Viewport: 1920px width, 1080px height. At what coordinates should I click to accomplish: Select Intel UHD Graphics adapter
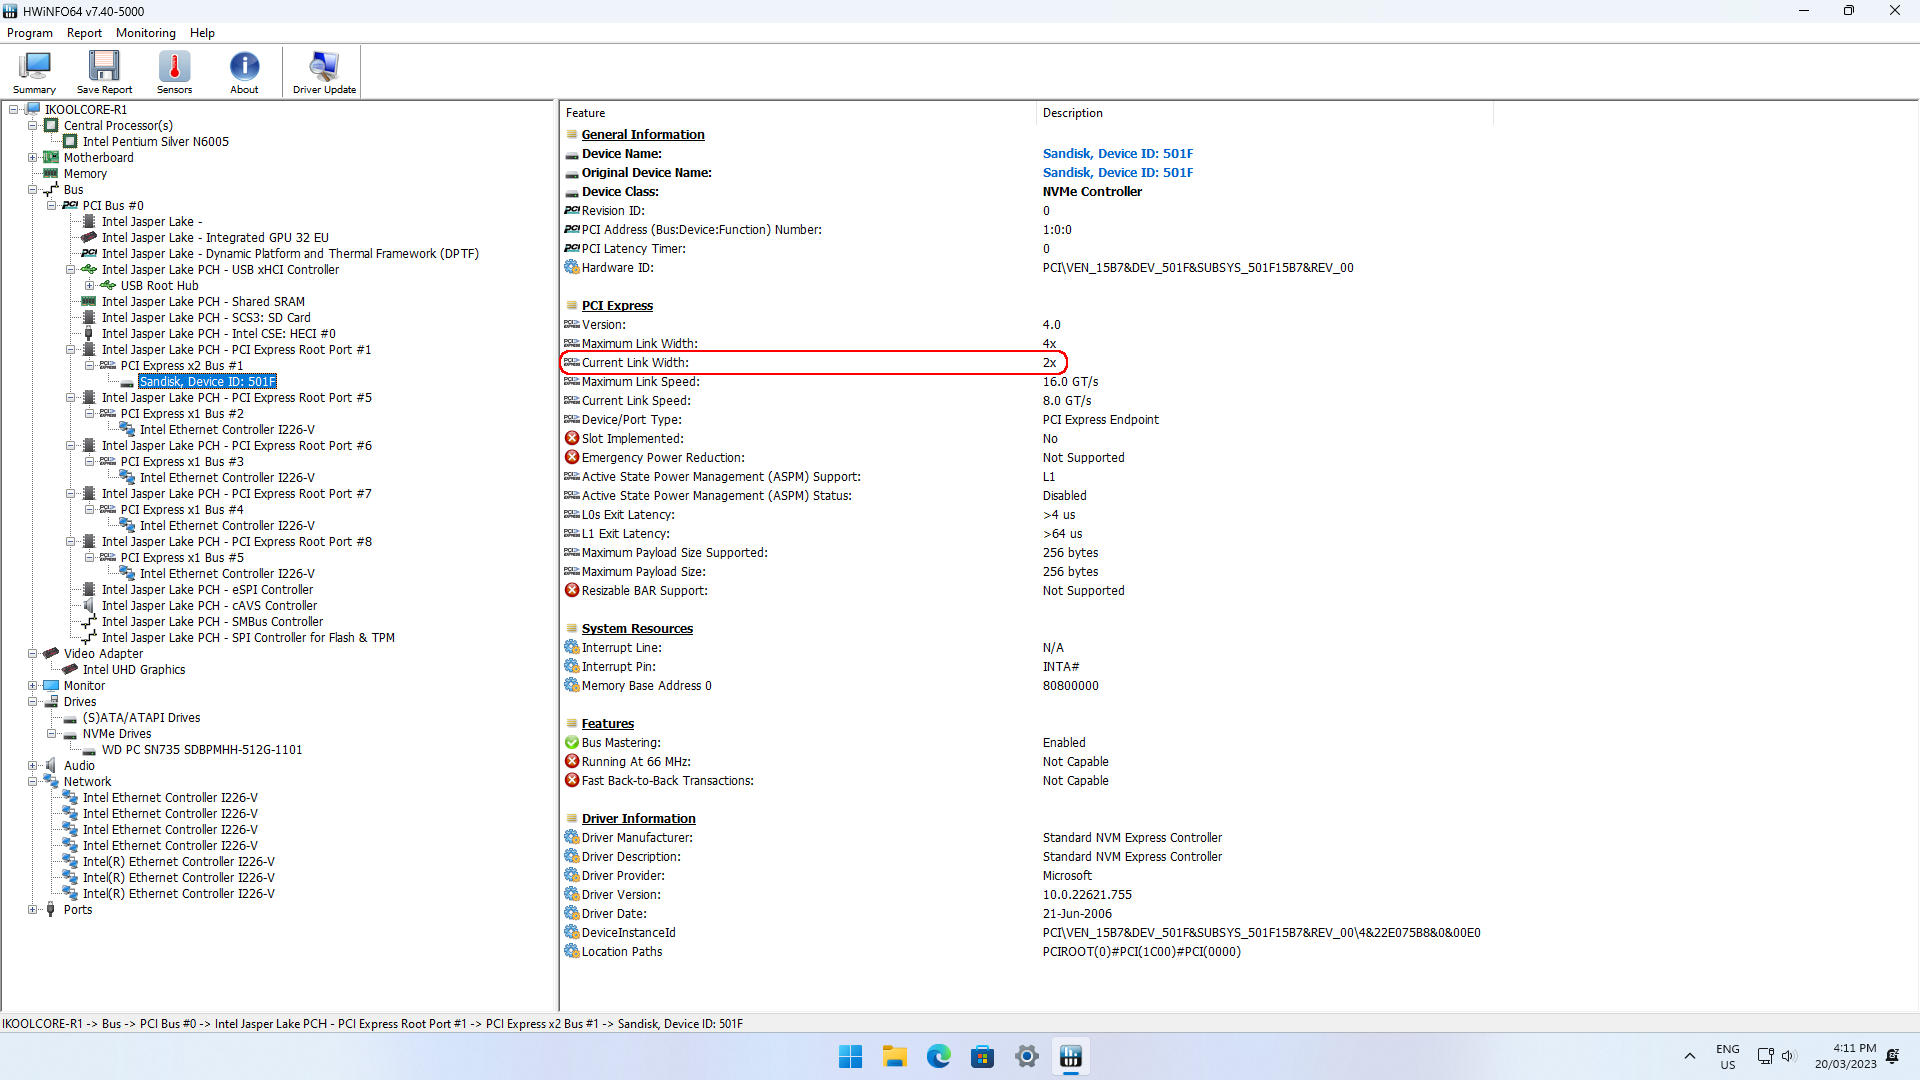(134, 670)
